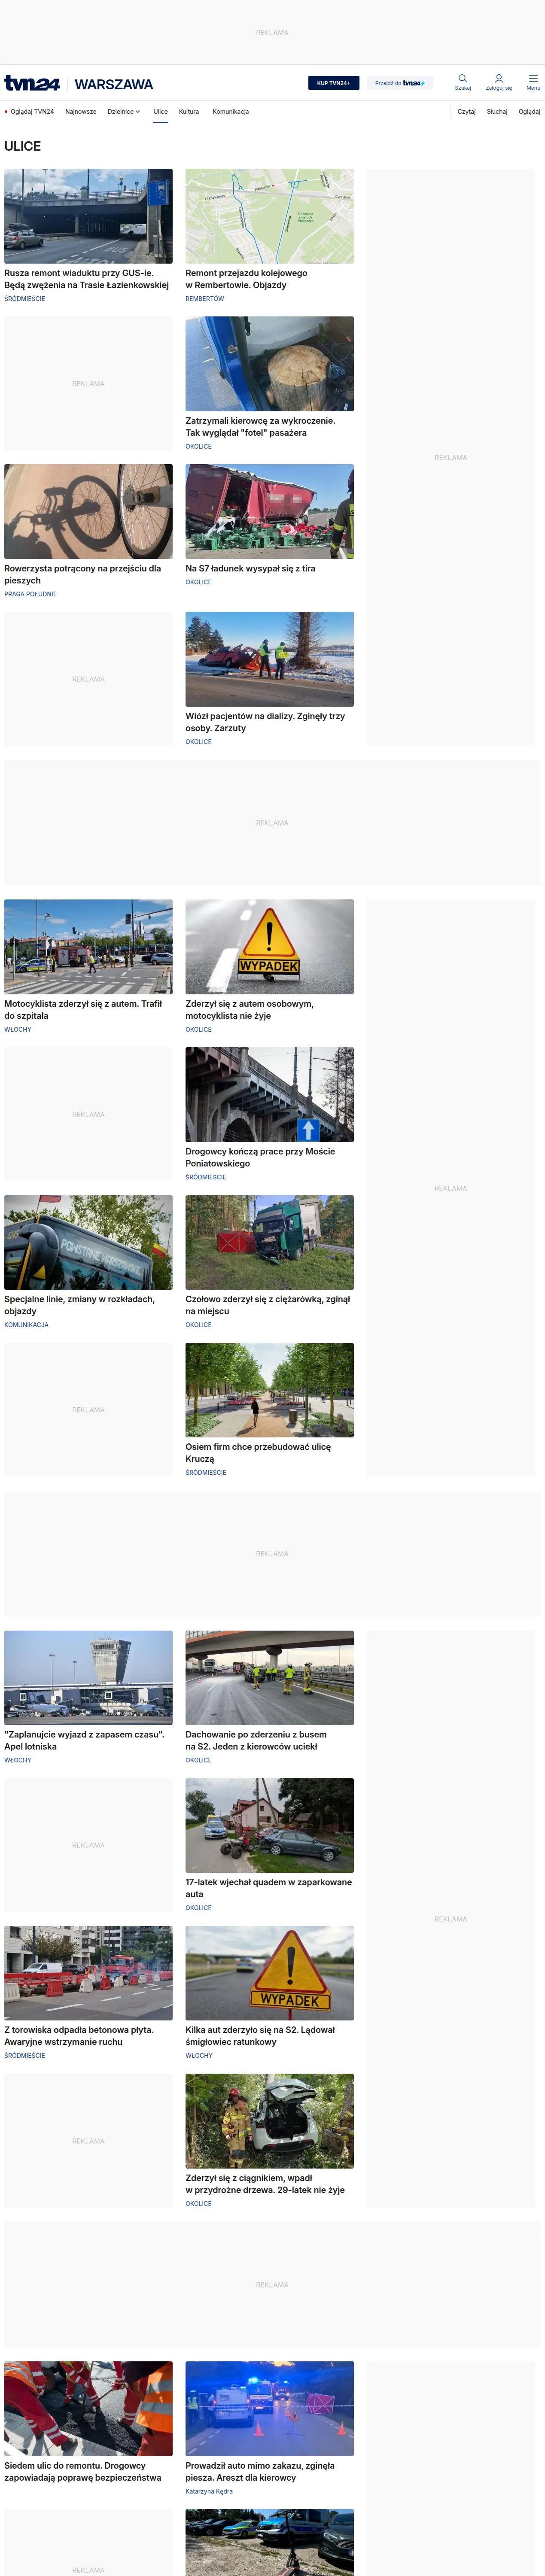Open the Wiózł pacjentów na dializy article
This screenshot has width=545, height=2576.
click(265, 722)
